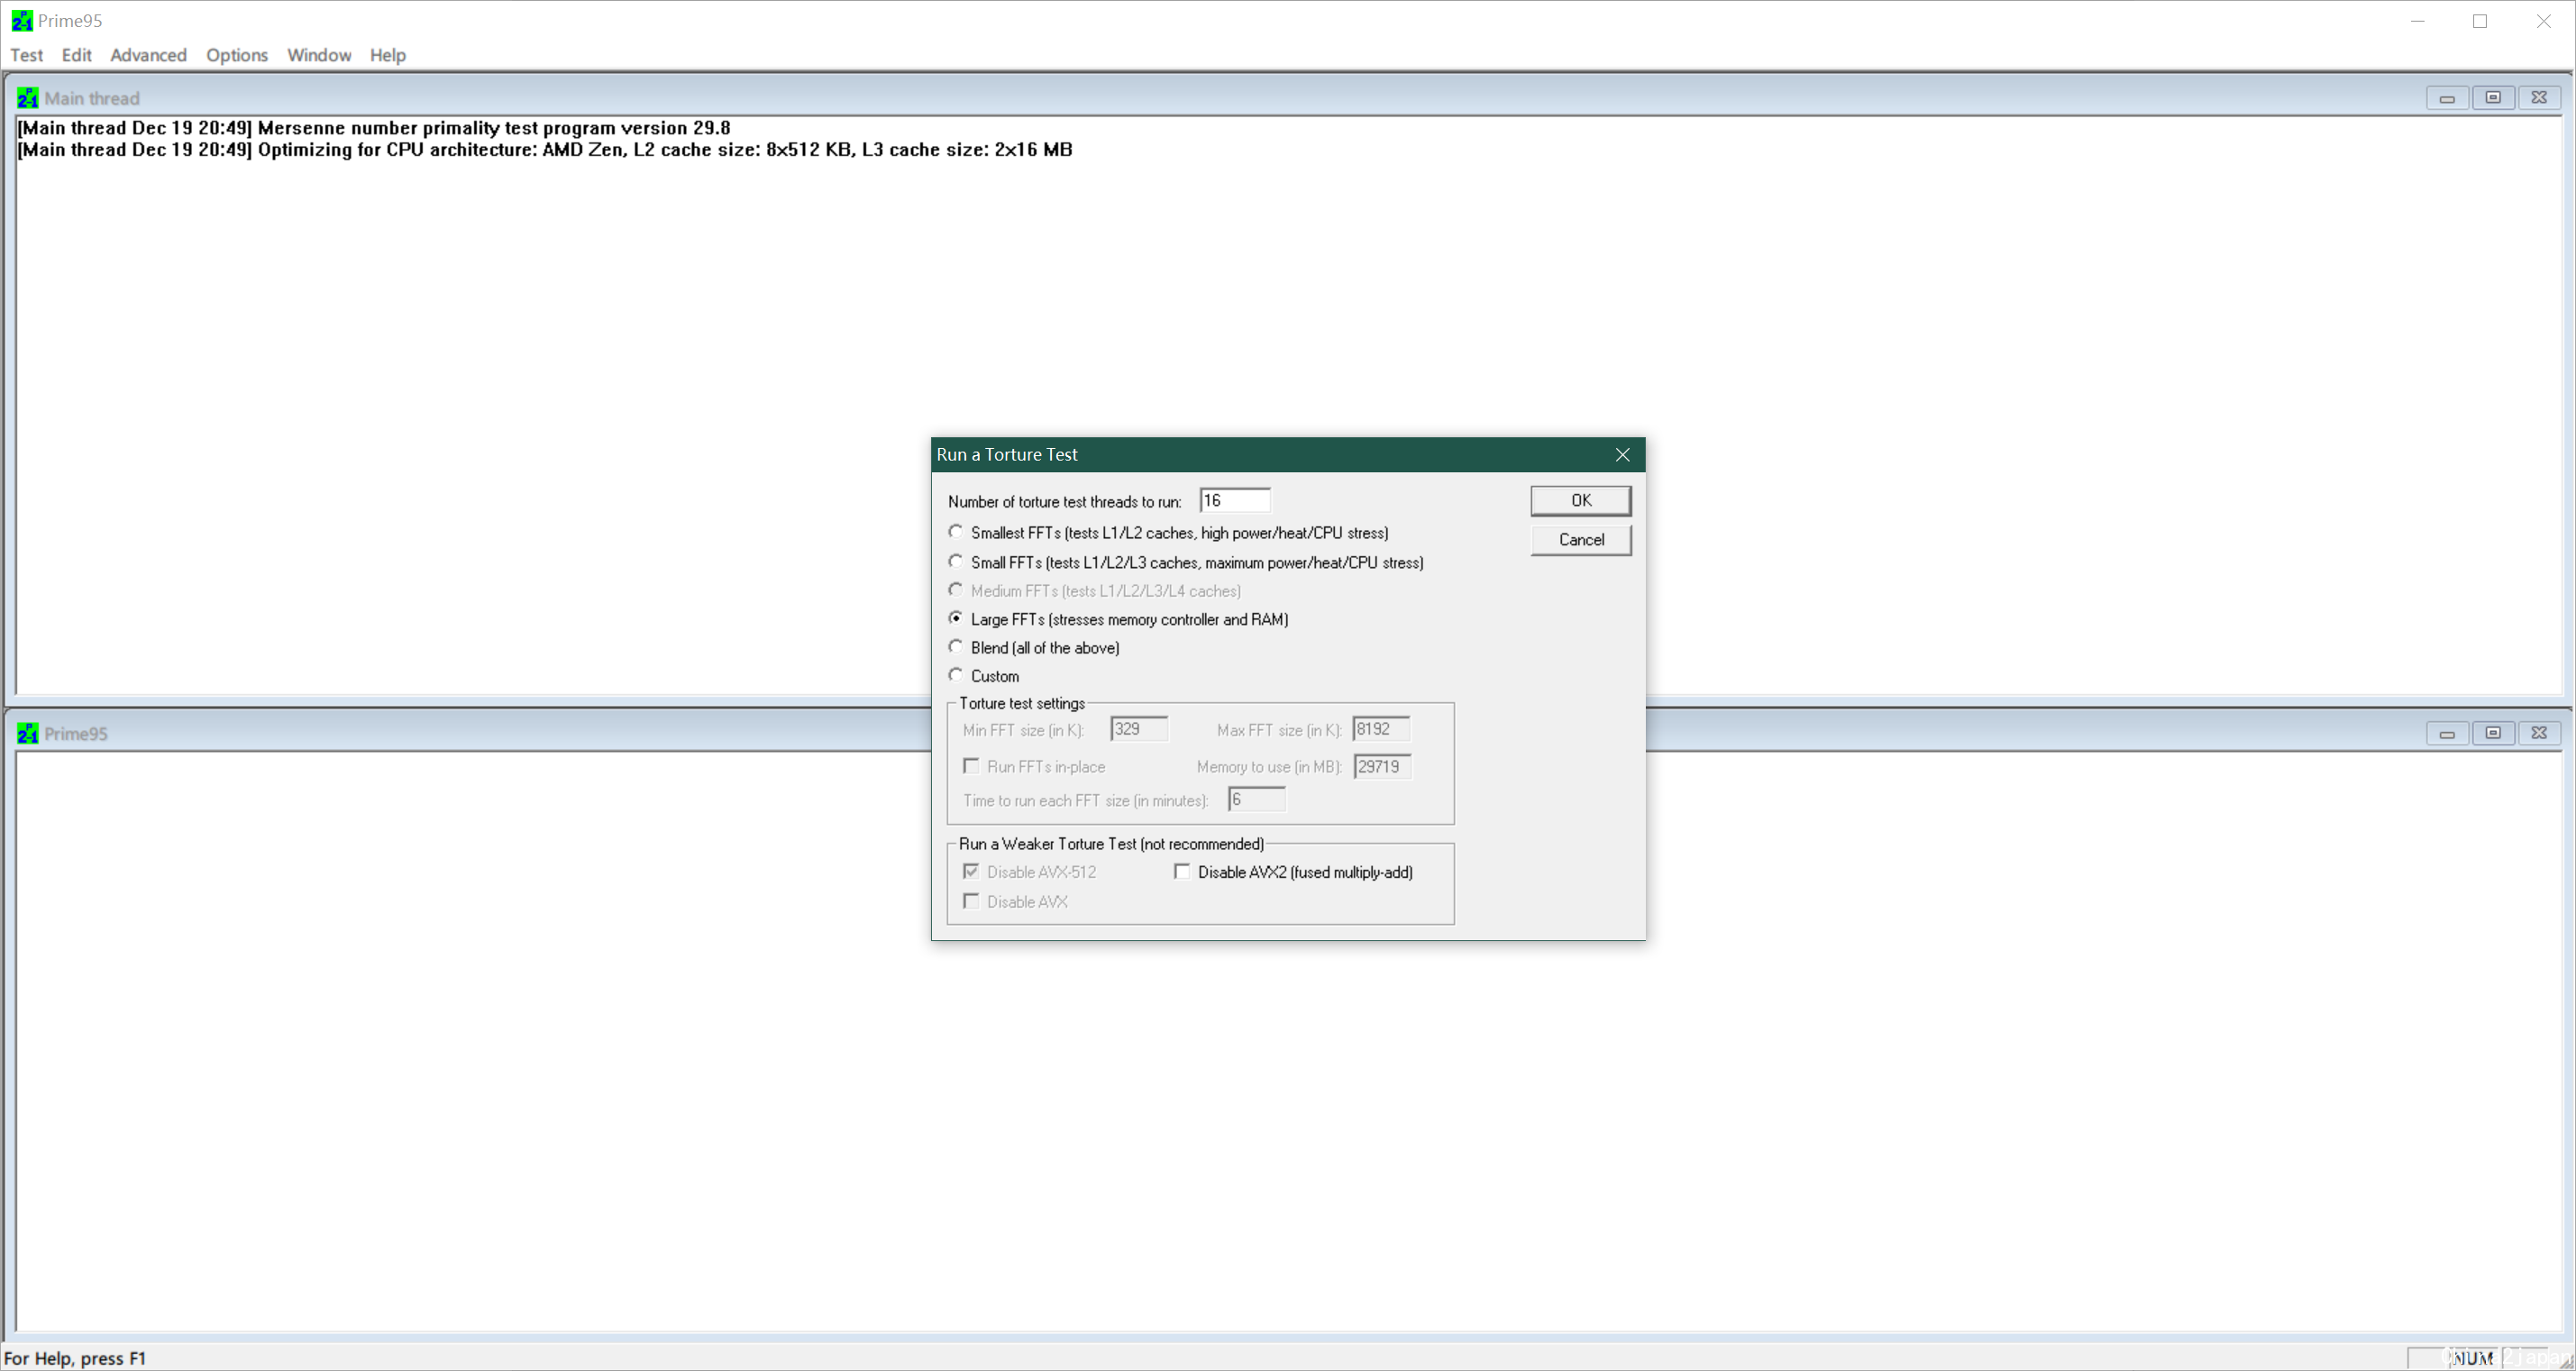
Task: Maximize the Main thread child window
Action: tap(2493, 98)
